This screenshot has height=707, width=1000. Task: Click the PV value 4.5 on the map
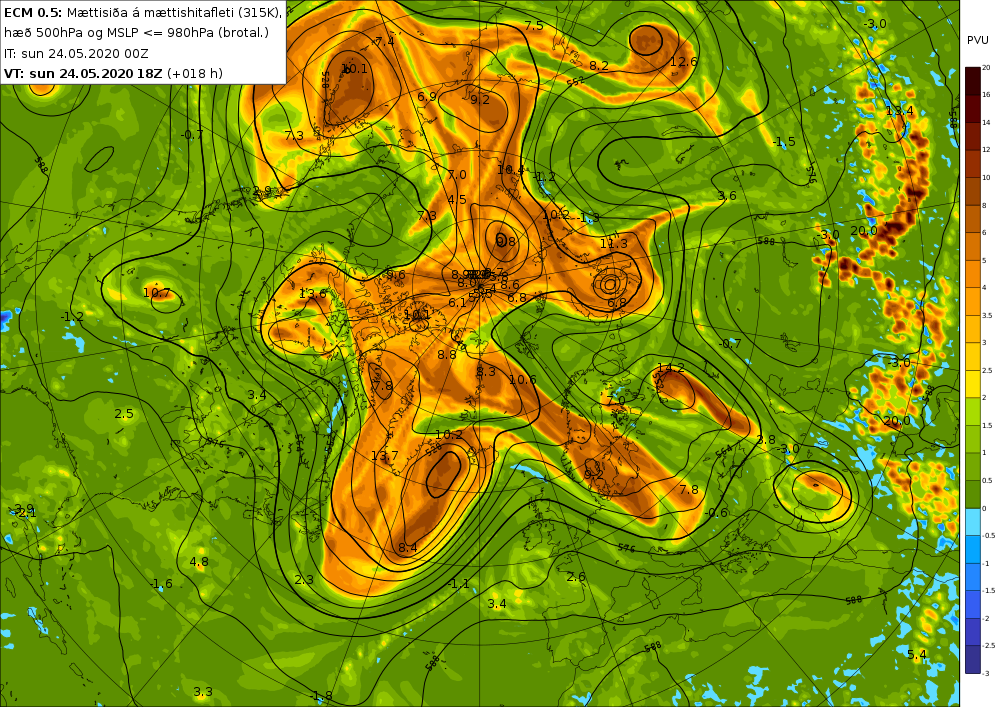[x=457, y=200]
